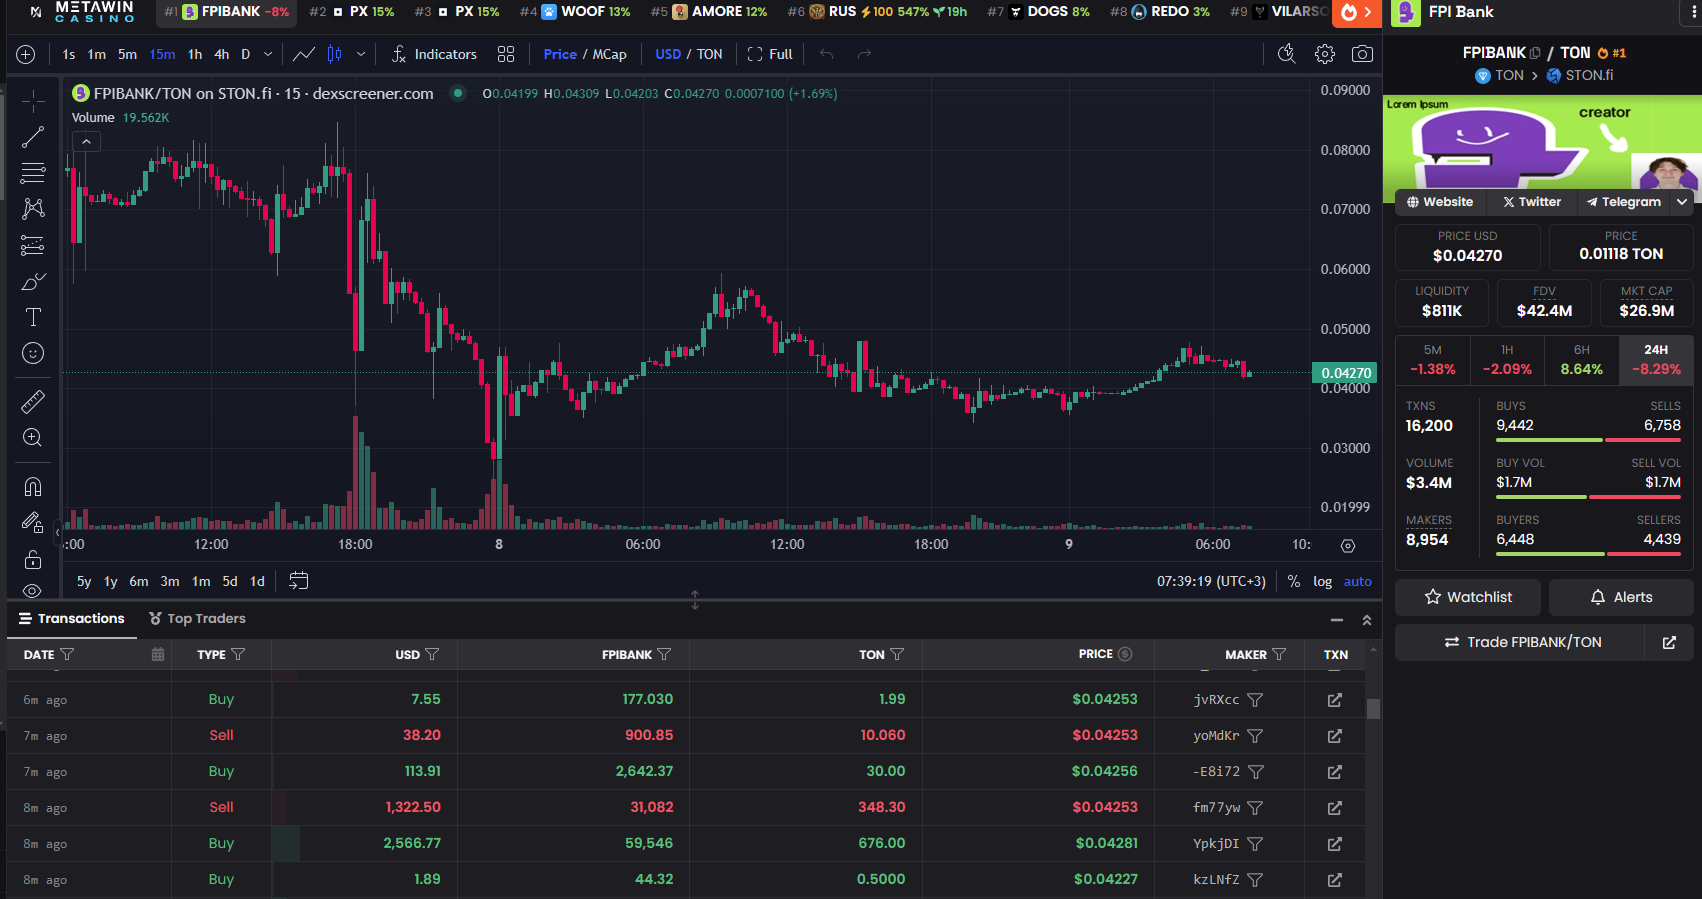
Task: Open the go to date calendar
Action: coord(299,581)
